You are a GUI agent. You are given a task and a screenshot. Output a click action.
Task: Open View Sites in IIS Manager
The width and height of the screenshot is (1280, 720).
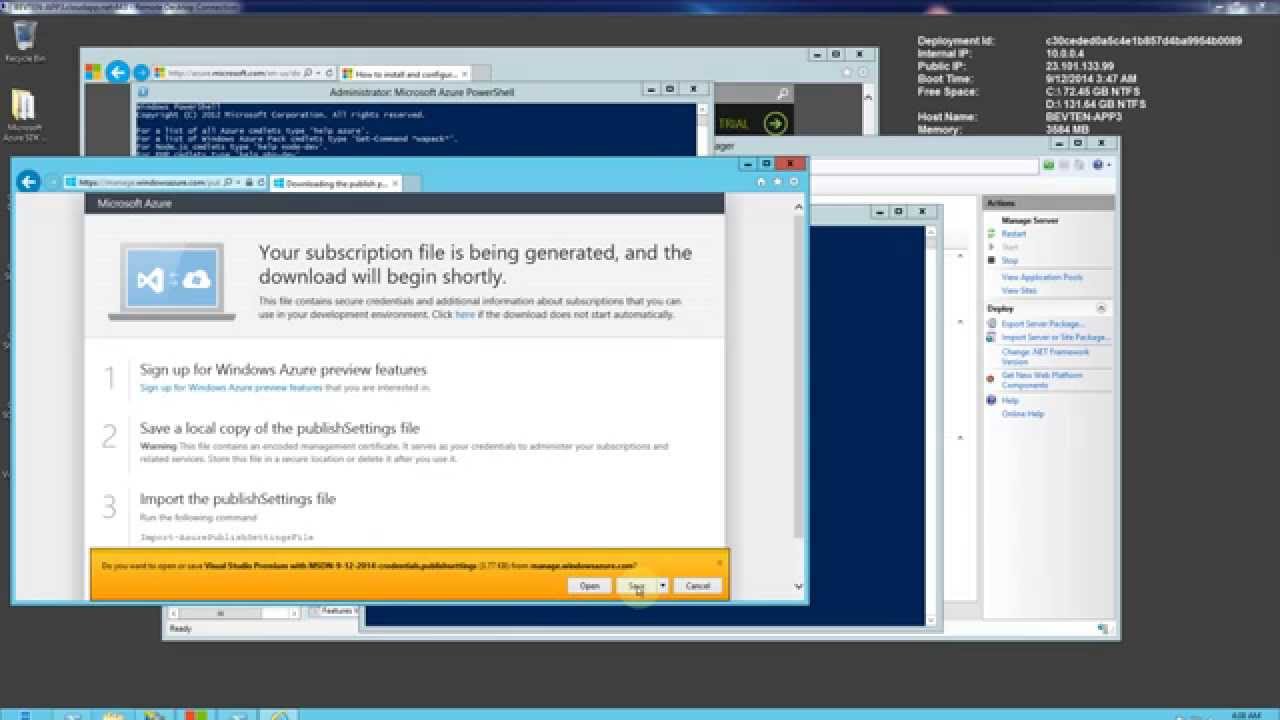tap(1019, 290)
